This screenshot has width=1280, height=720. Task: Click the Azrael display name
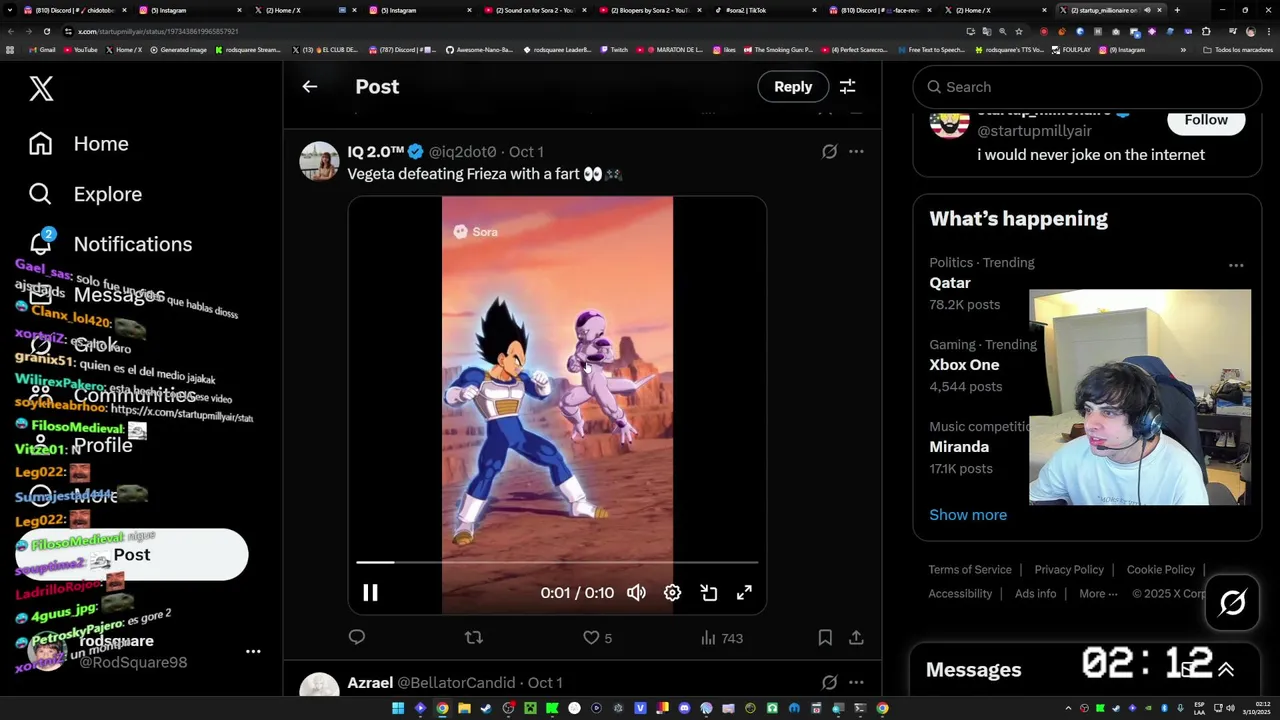click(370, 683)
